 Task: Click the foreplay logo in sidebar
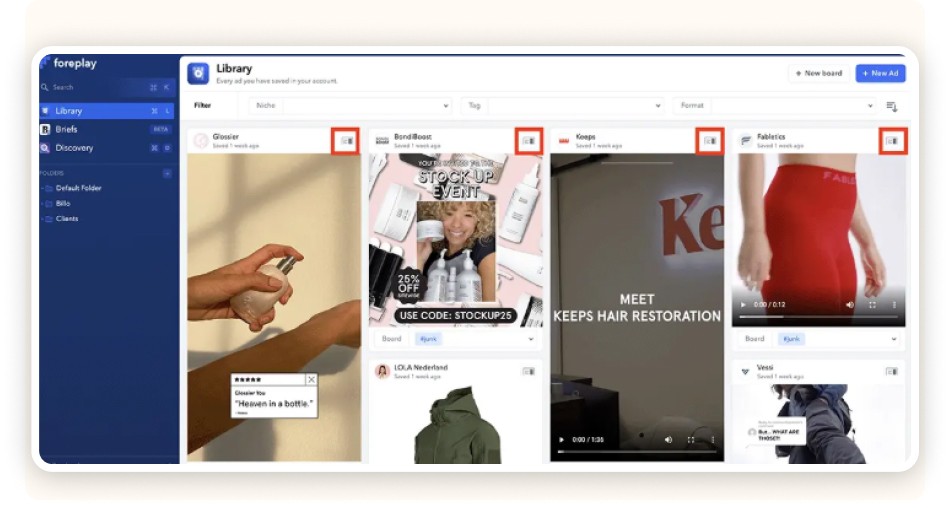click(69, 63)
